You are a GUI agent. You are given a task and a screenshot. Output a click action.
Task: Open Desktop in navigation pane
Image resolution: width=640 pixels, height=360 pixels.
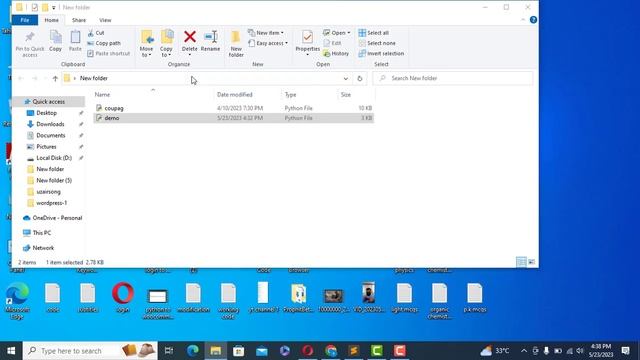point(47,113)
